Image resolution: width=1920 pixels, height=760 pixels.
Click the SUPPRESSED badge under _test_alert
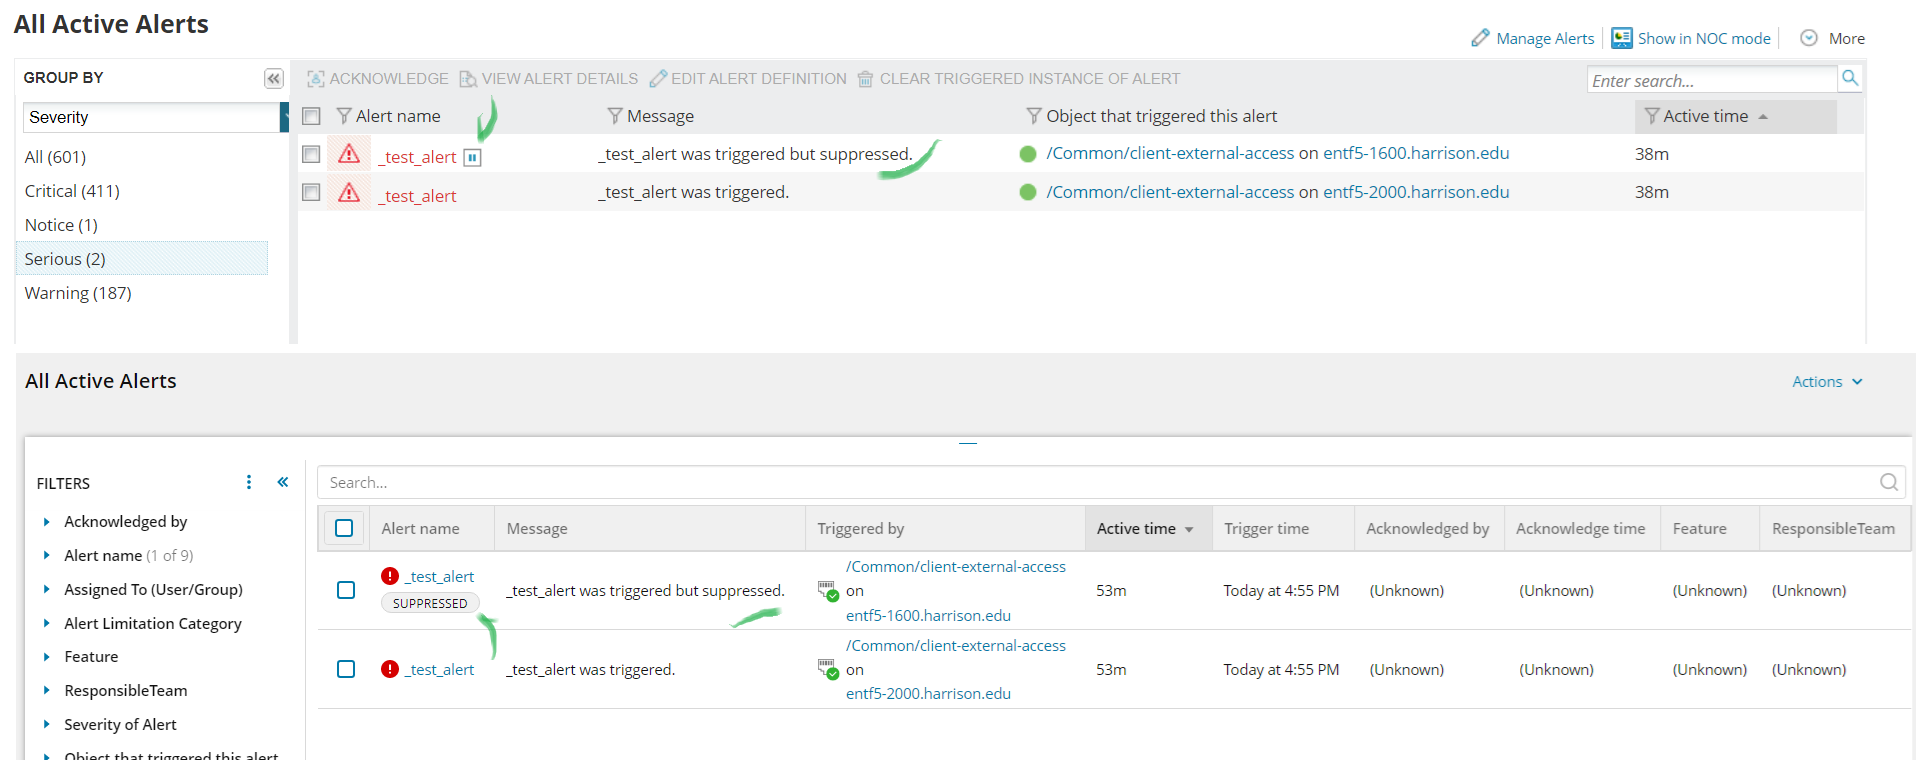tap(430, 603)
